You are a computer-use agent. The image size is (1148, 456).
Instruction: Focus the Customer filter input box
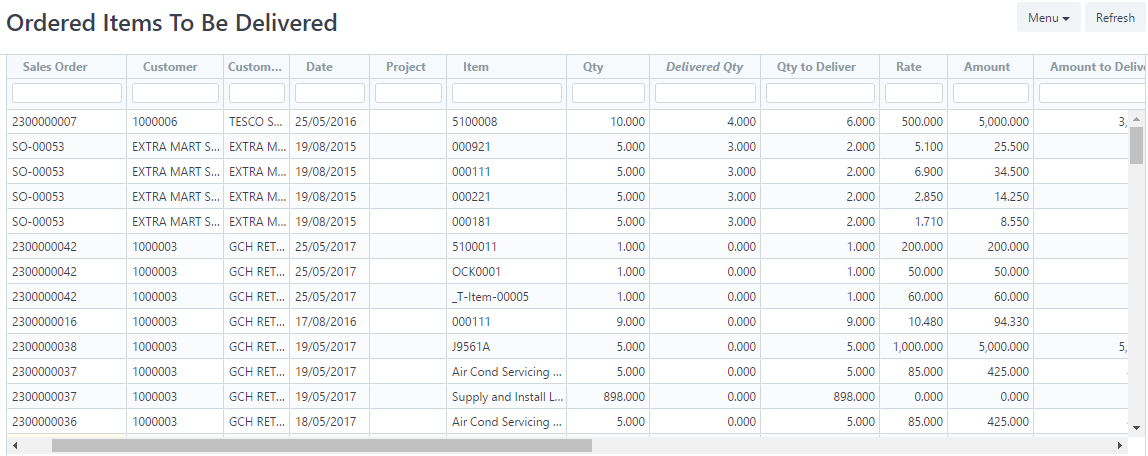point(175,93)
